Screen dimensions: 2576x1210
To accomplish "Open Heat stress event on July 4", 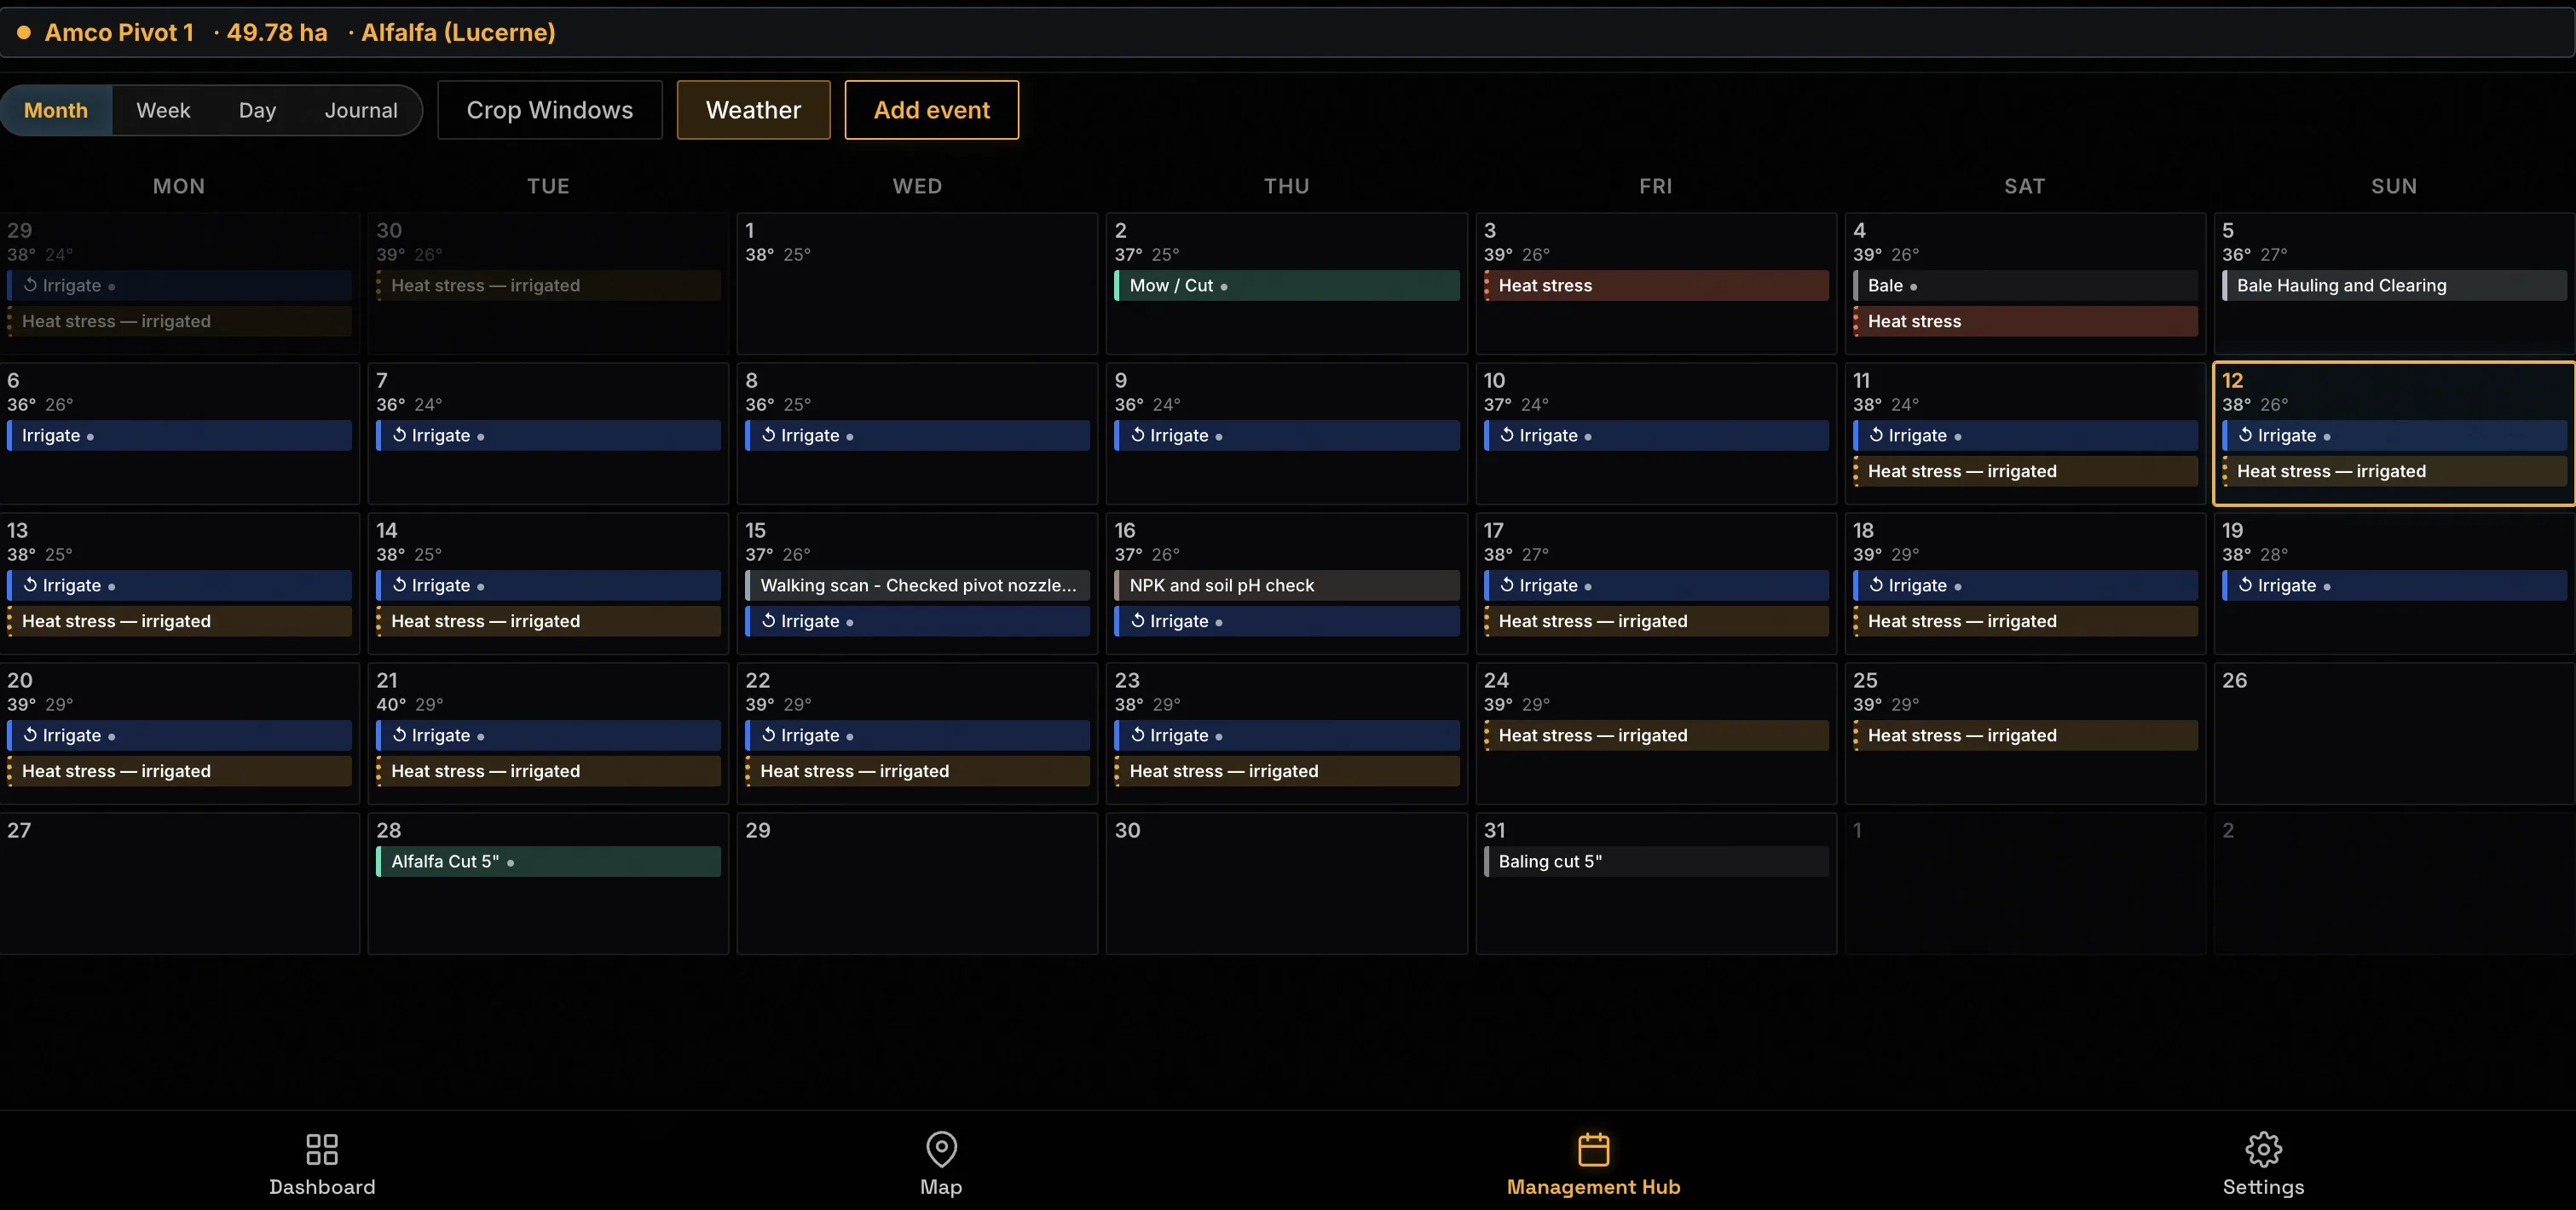I will point(2025,321).
